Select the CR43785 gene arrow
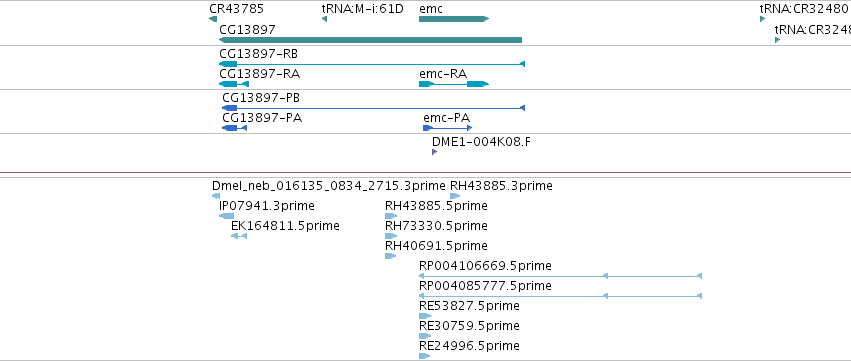The image size is (851, 361). tap(213, 19)
